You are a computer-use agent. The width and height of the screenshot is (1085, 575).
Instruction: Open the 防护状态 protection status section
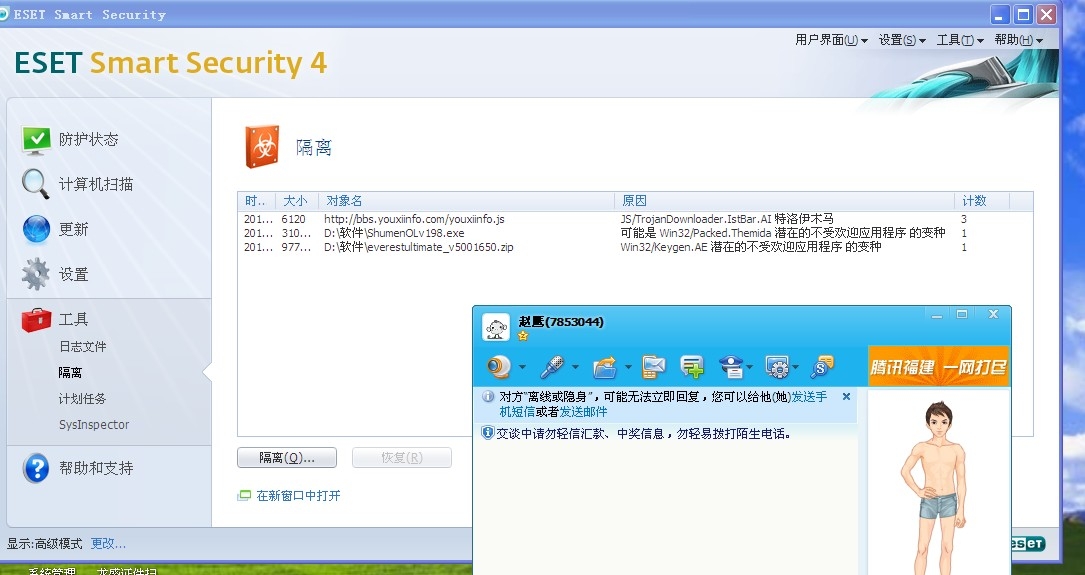tap(69, 140)
